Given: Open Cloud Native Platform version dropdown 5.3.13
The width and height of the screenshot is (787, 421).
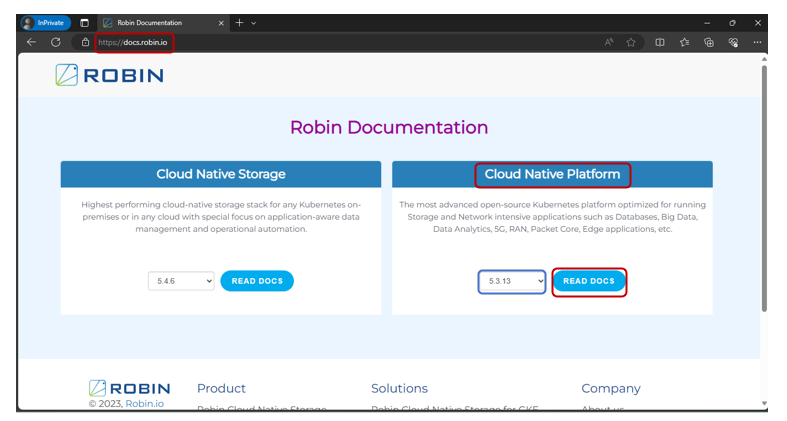Looking at the screenshot, I should point(512,281).
